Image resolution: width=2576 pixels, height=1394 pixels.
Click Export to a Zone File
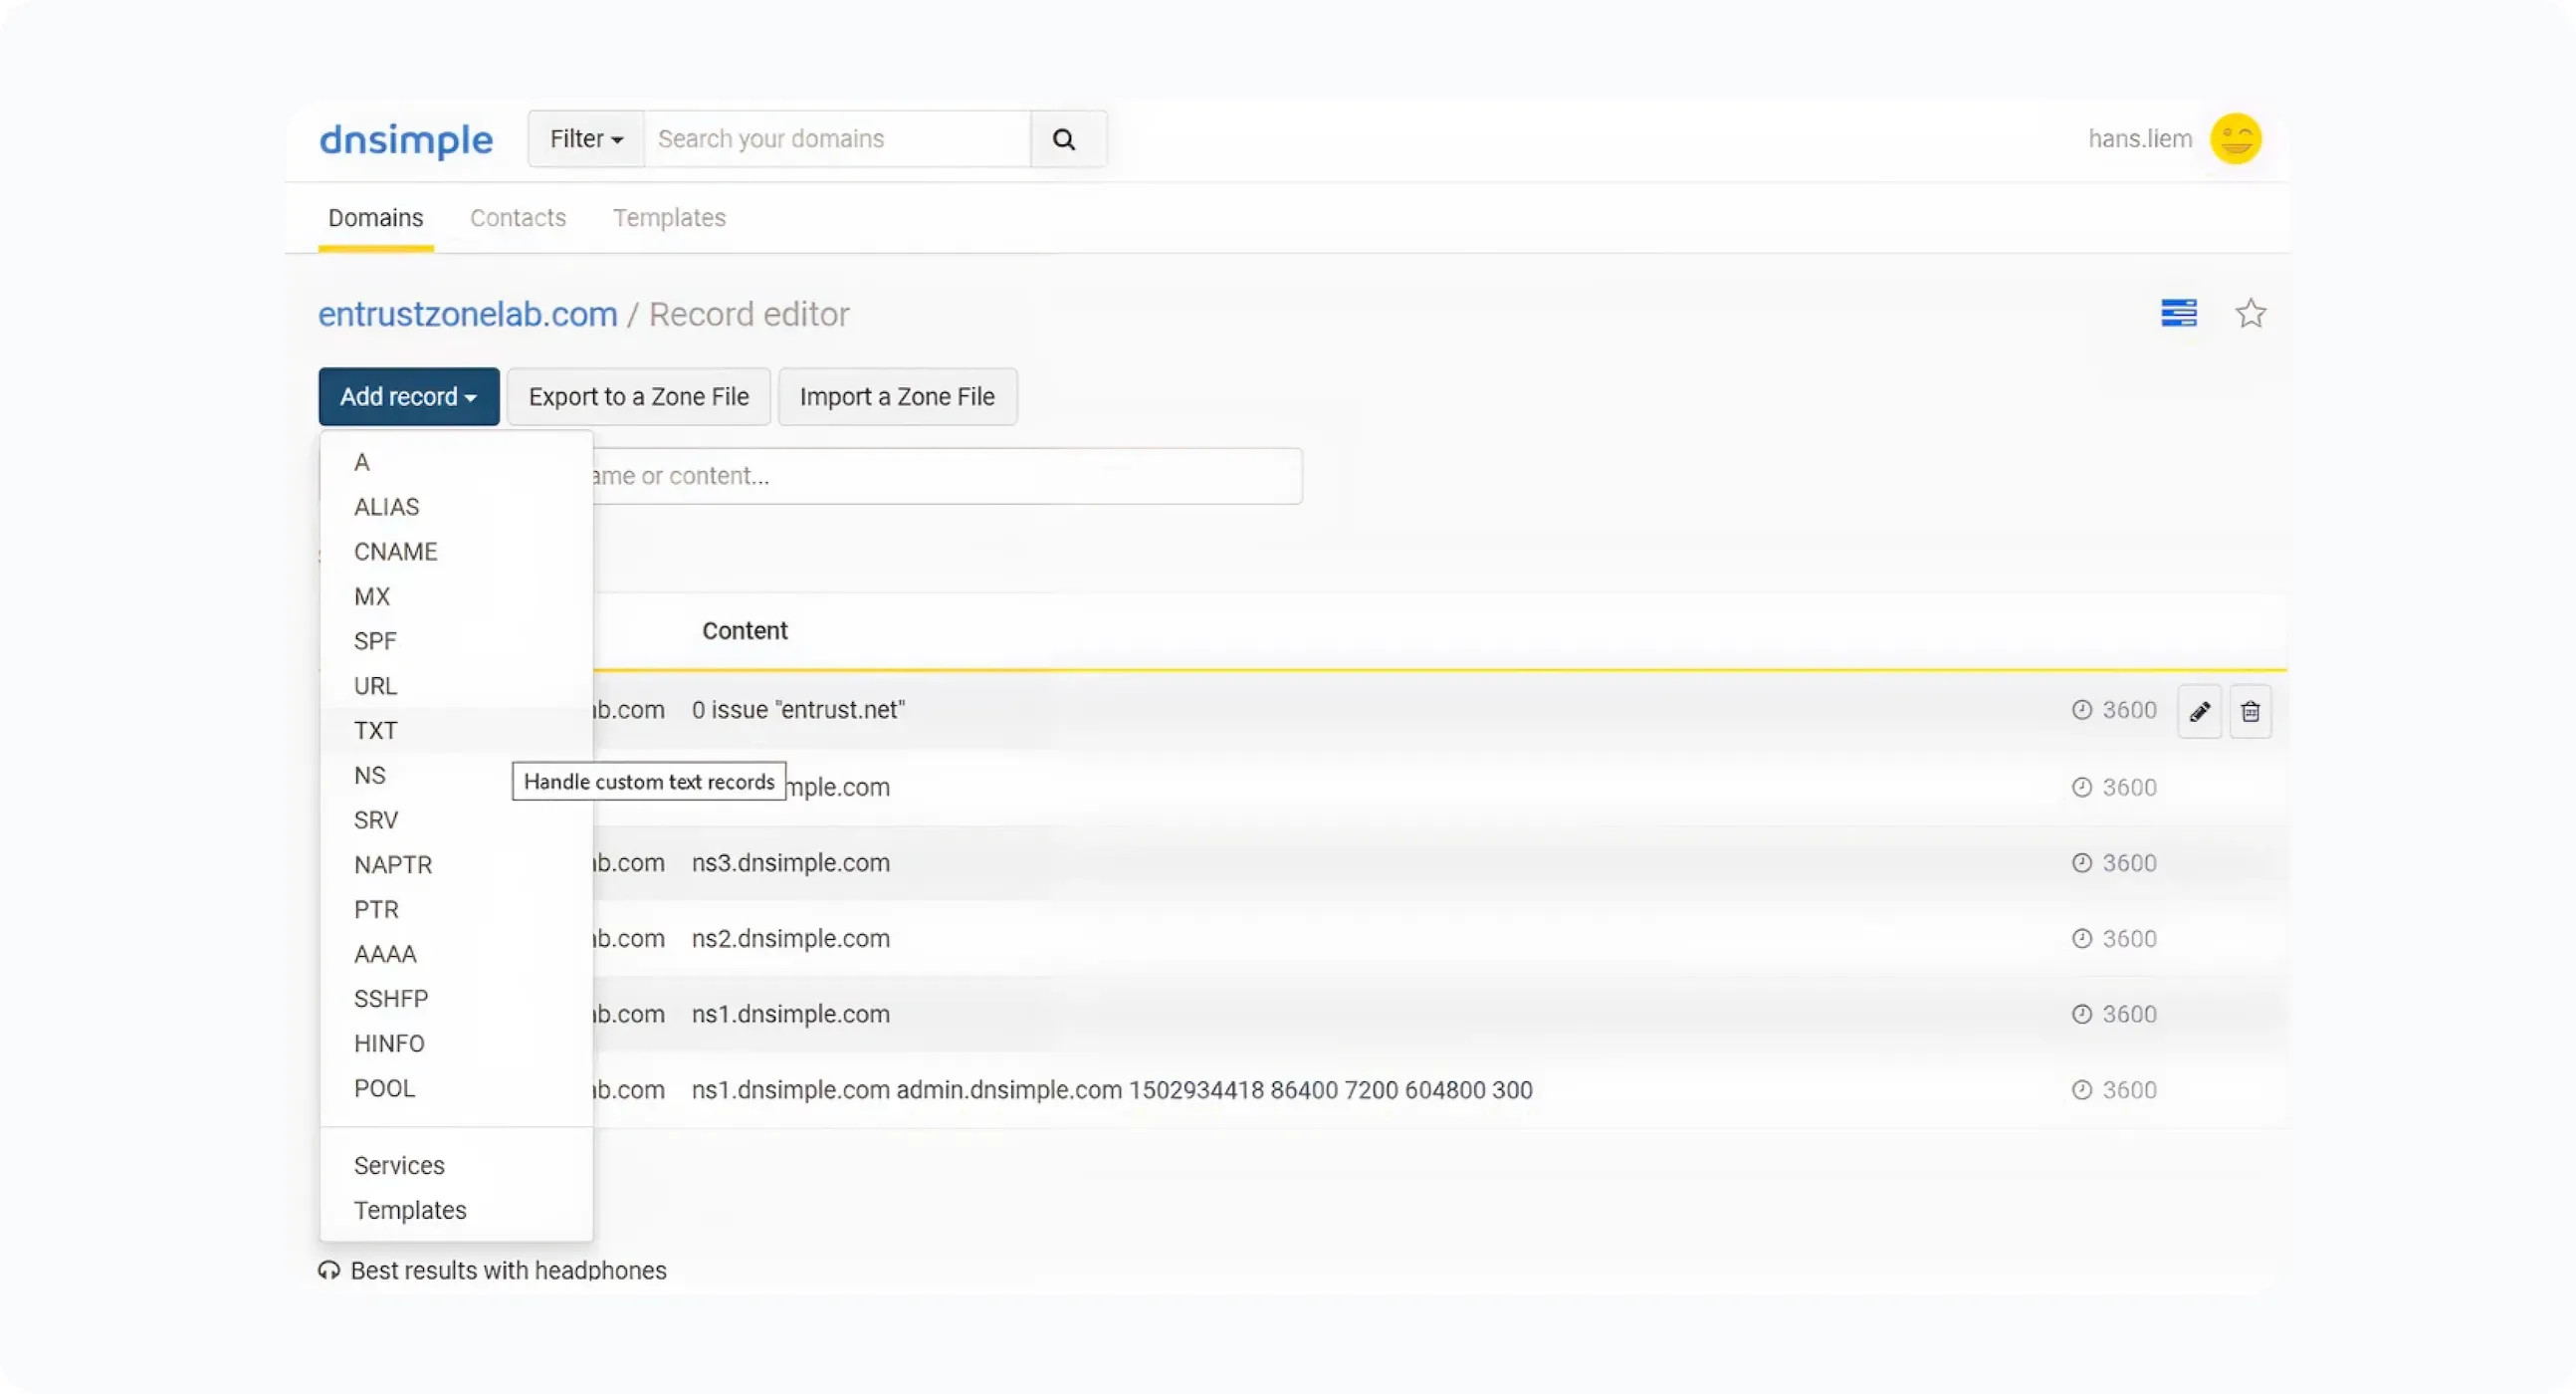point(638,397)
